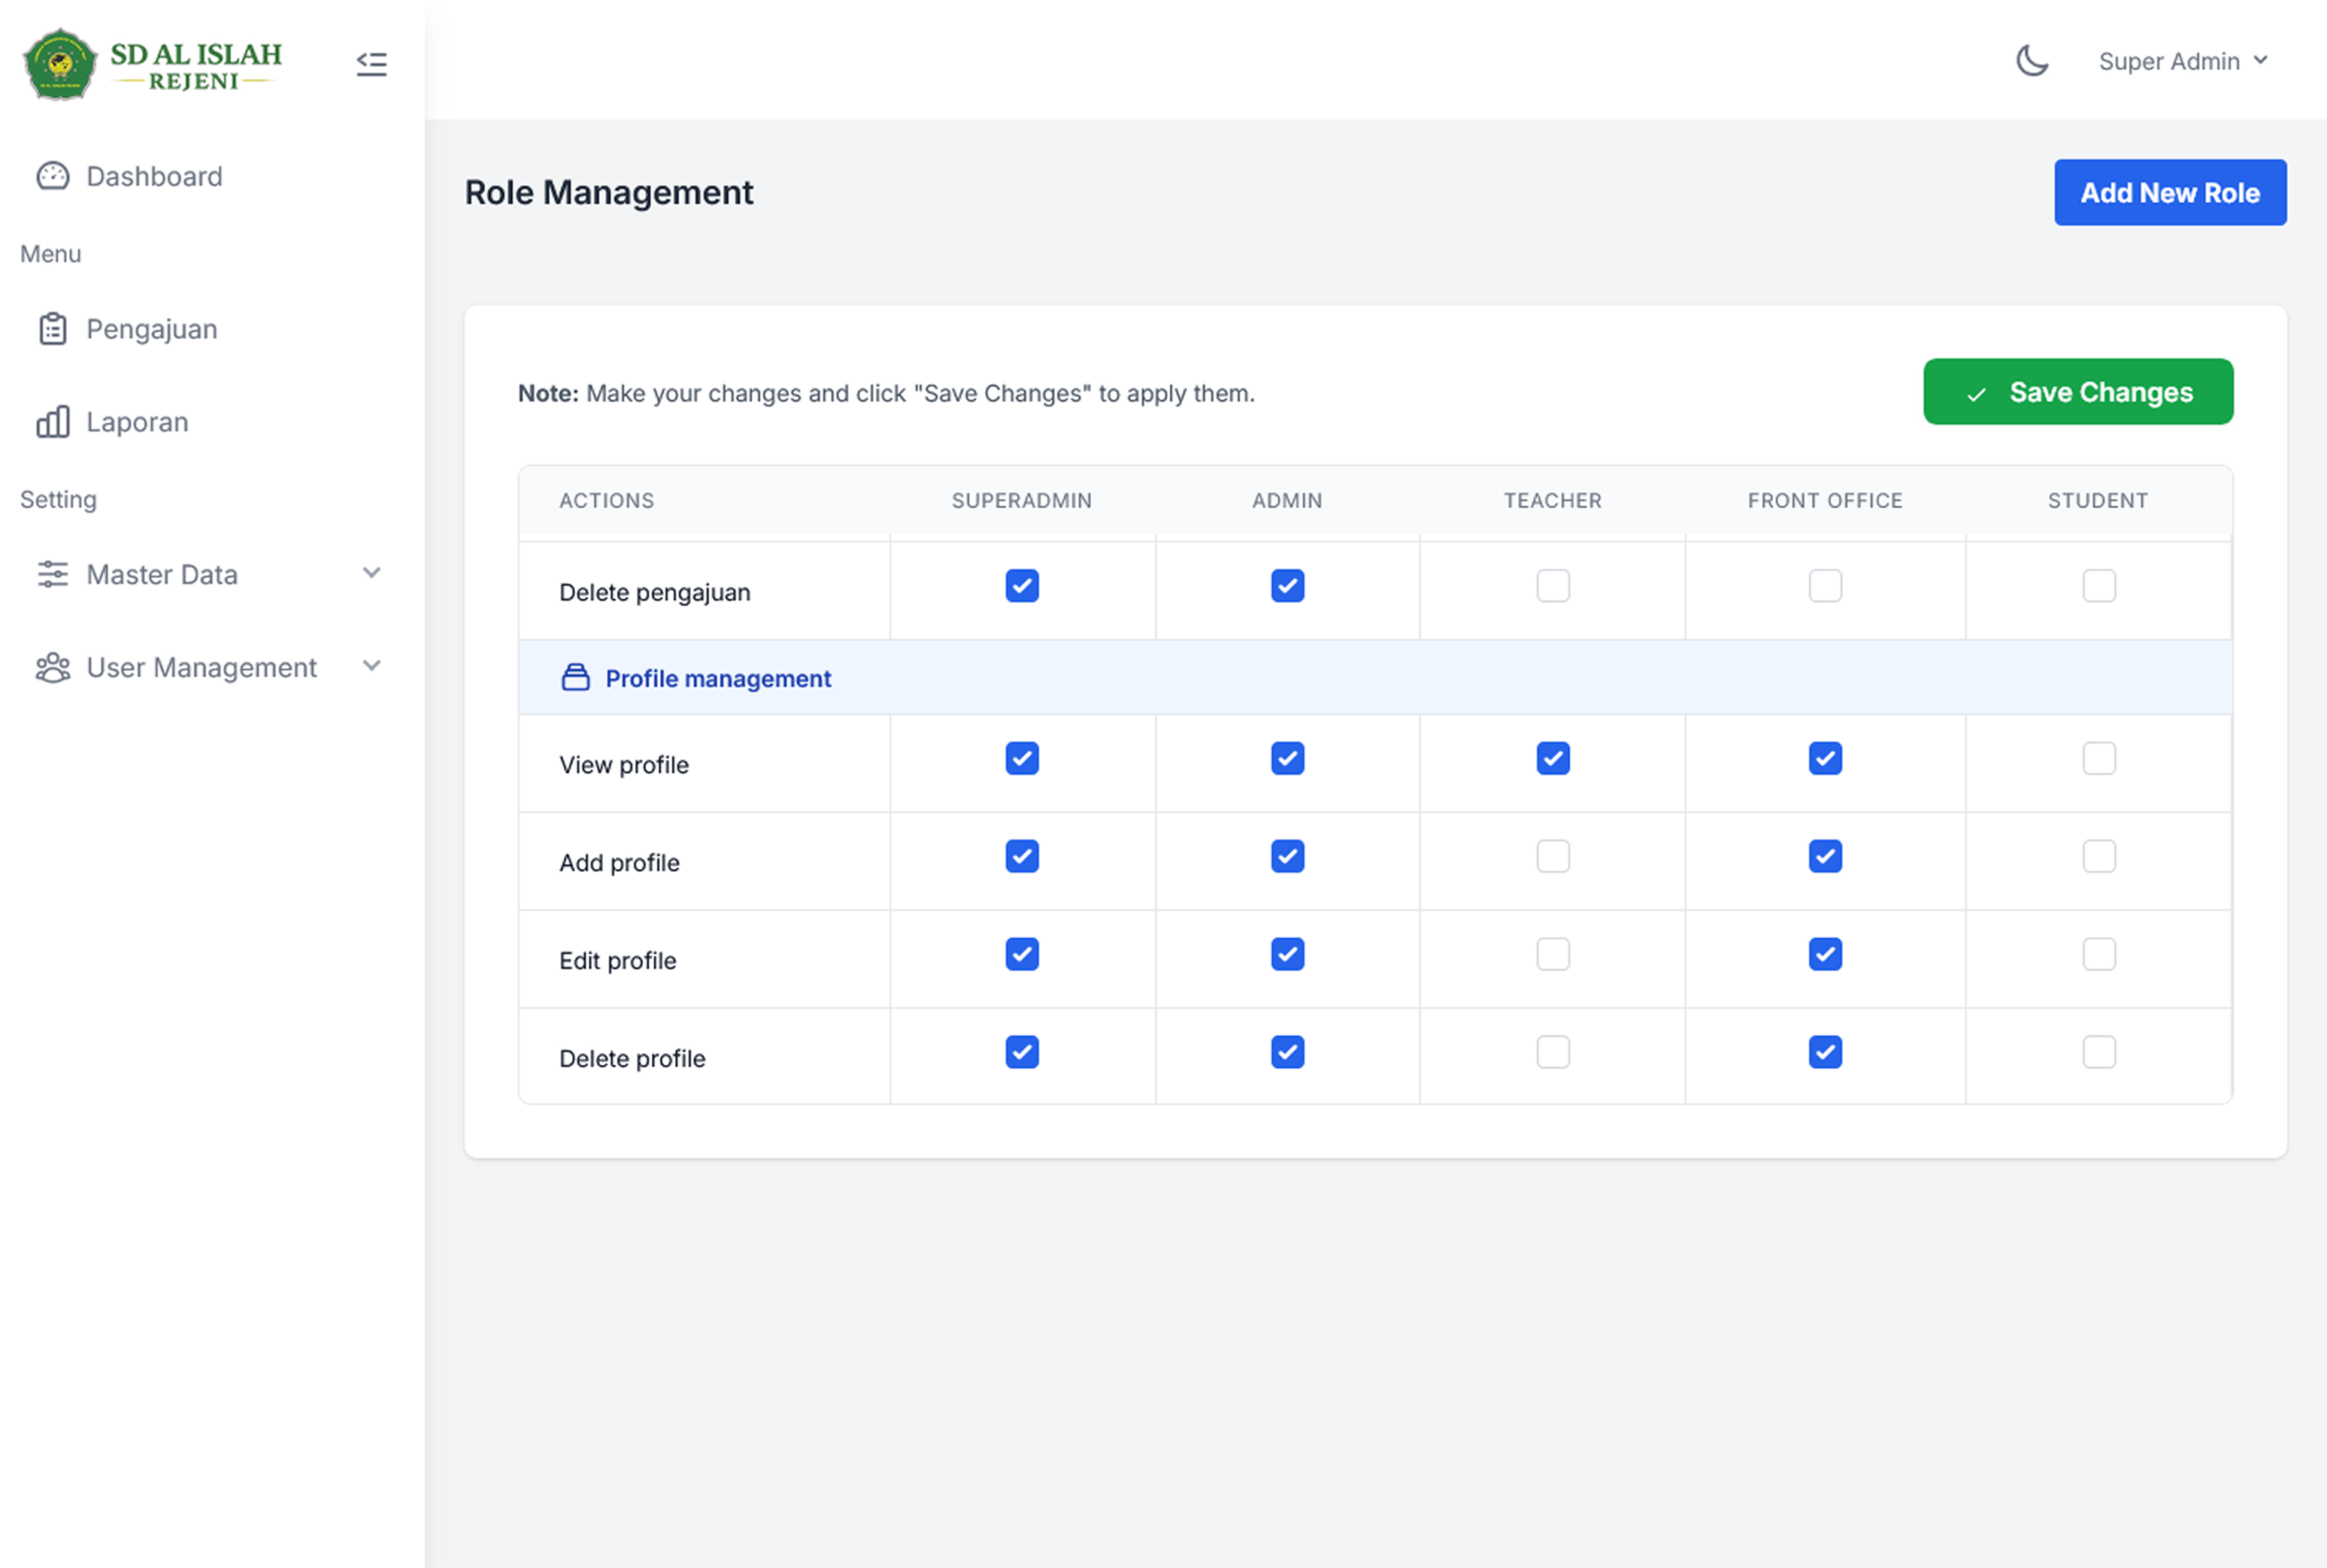Click the TEACHER column header
The width and height of the screenshot is (2327, 1568).
tap(1553, 501)
